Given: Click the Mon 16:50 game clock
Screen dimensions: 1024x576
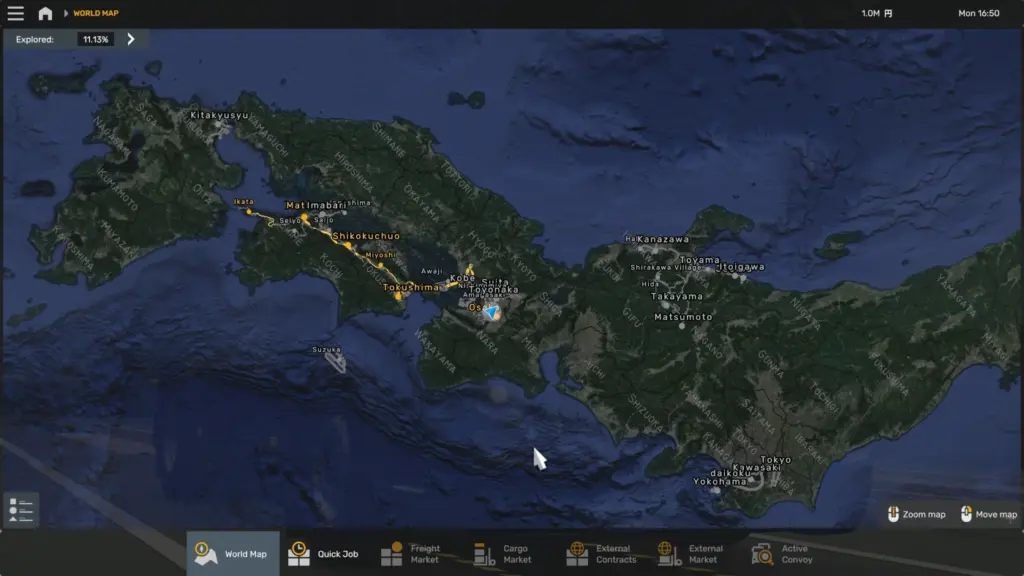Looking at the screenshot, I should pos(978,13).
